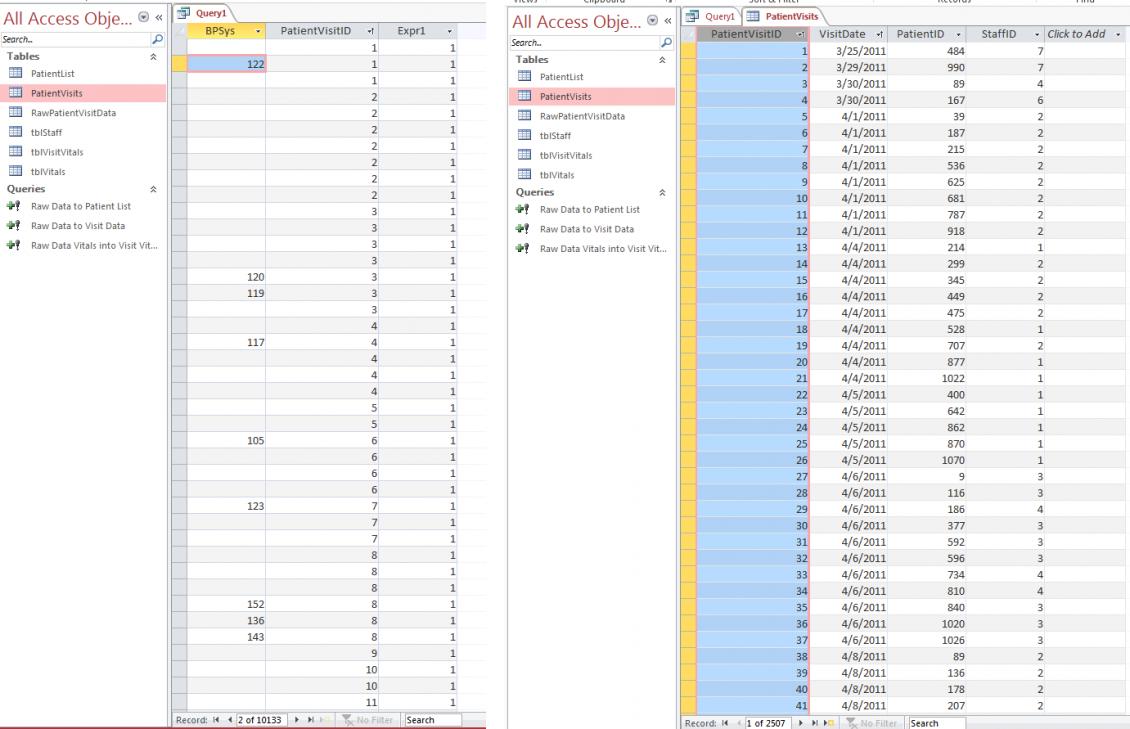
Task: Click navigation pane Search box in Query1 window
Action: coord(76,40)
